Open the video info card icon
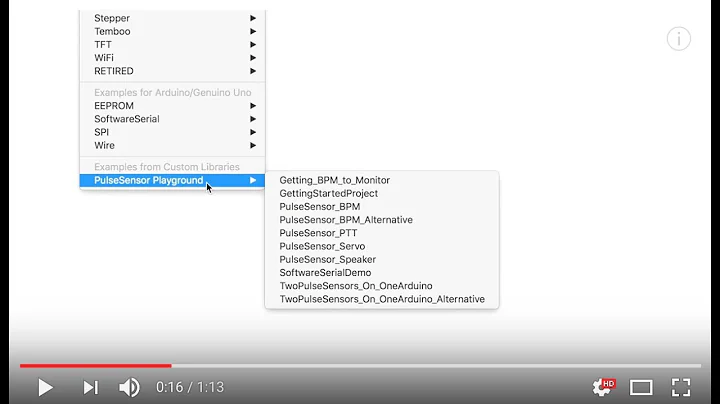 (x=679, y=39)
